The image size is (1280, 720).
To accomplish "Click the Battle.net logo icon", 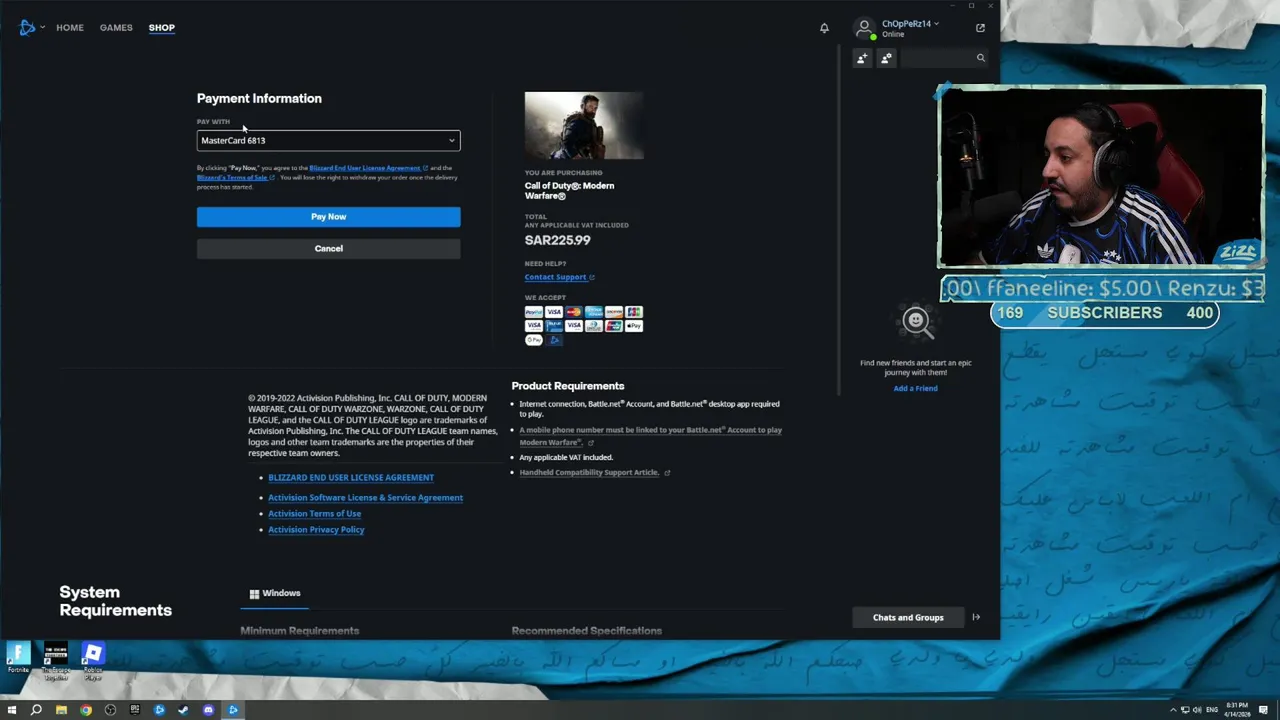I will (x=27, y=28).
